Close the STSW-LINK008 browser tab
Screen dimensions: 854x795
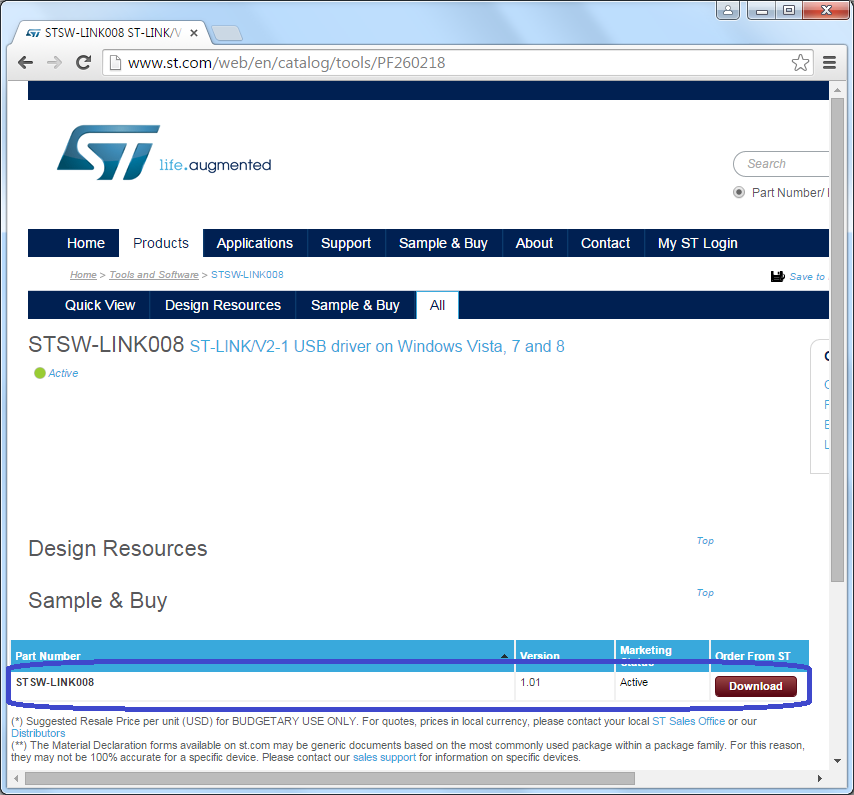[193, 33]
